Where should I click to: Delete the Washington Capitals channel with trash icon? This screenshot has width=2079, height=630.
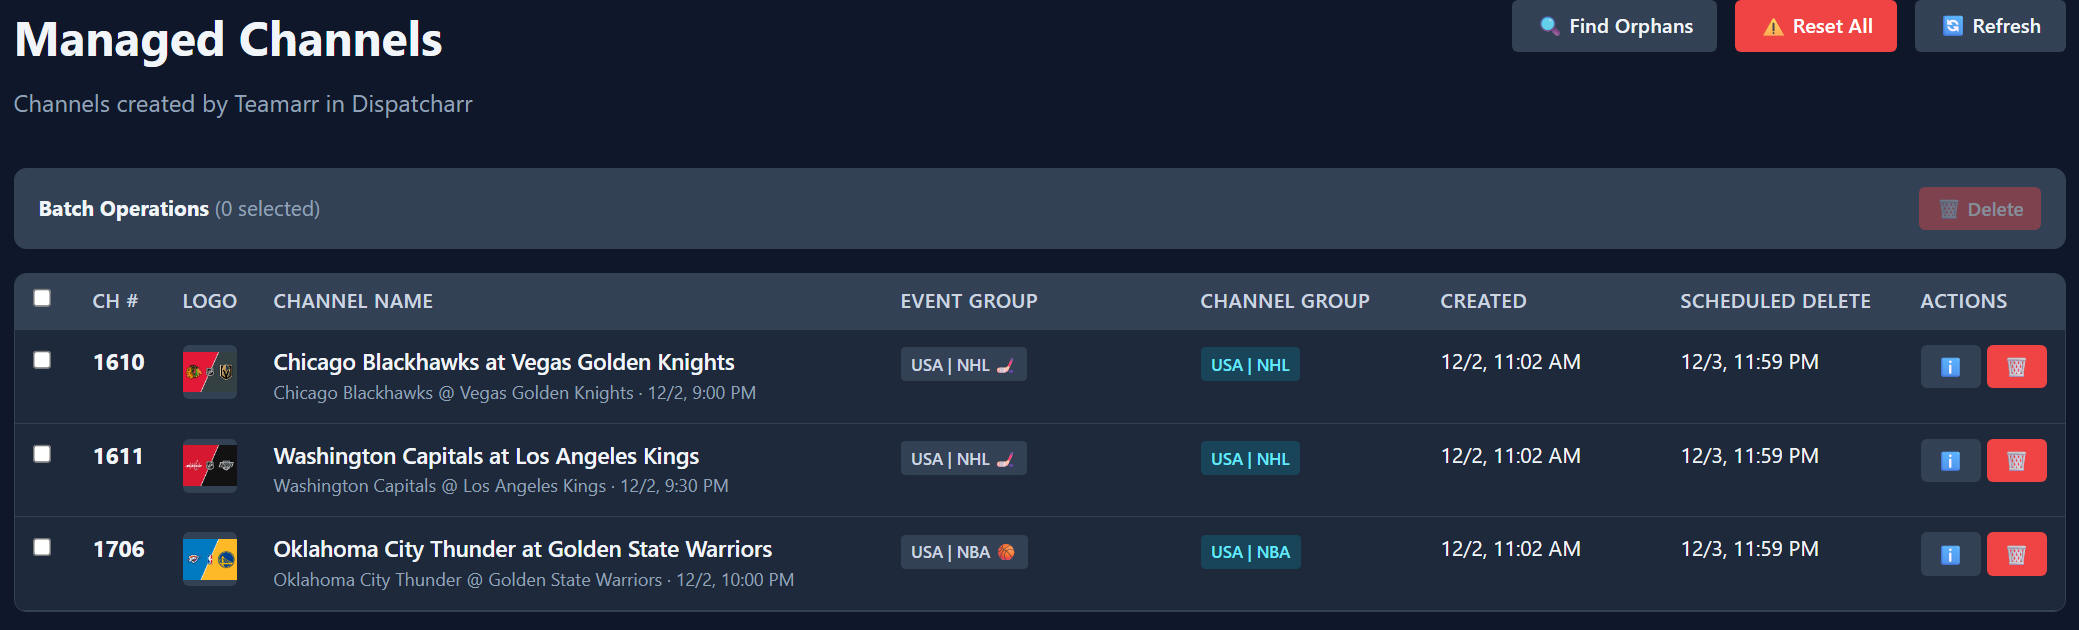tap(2016, 461)
